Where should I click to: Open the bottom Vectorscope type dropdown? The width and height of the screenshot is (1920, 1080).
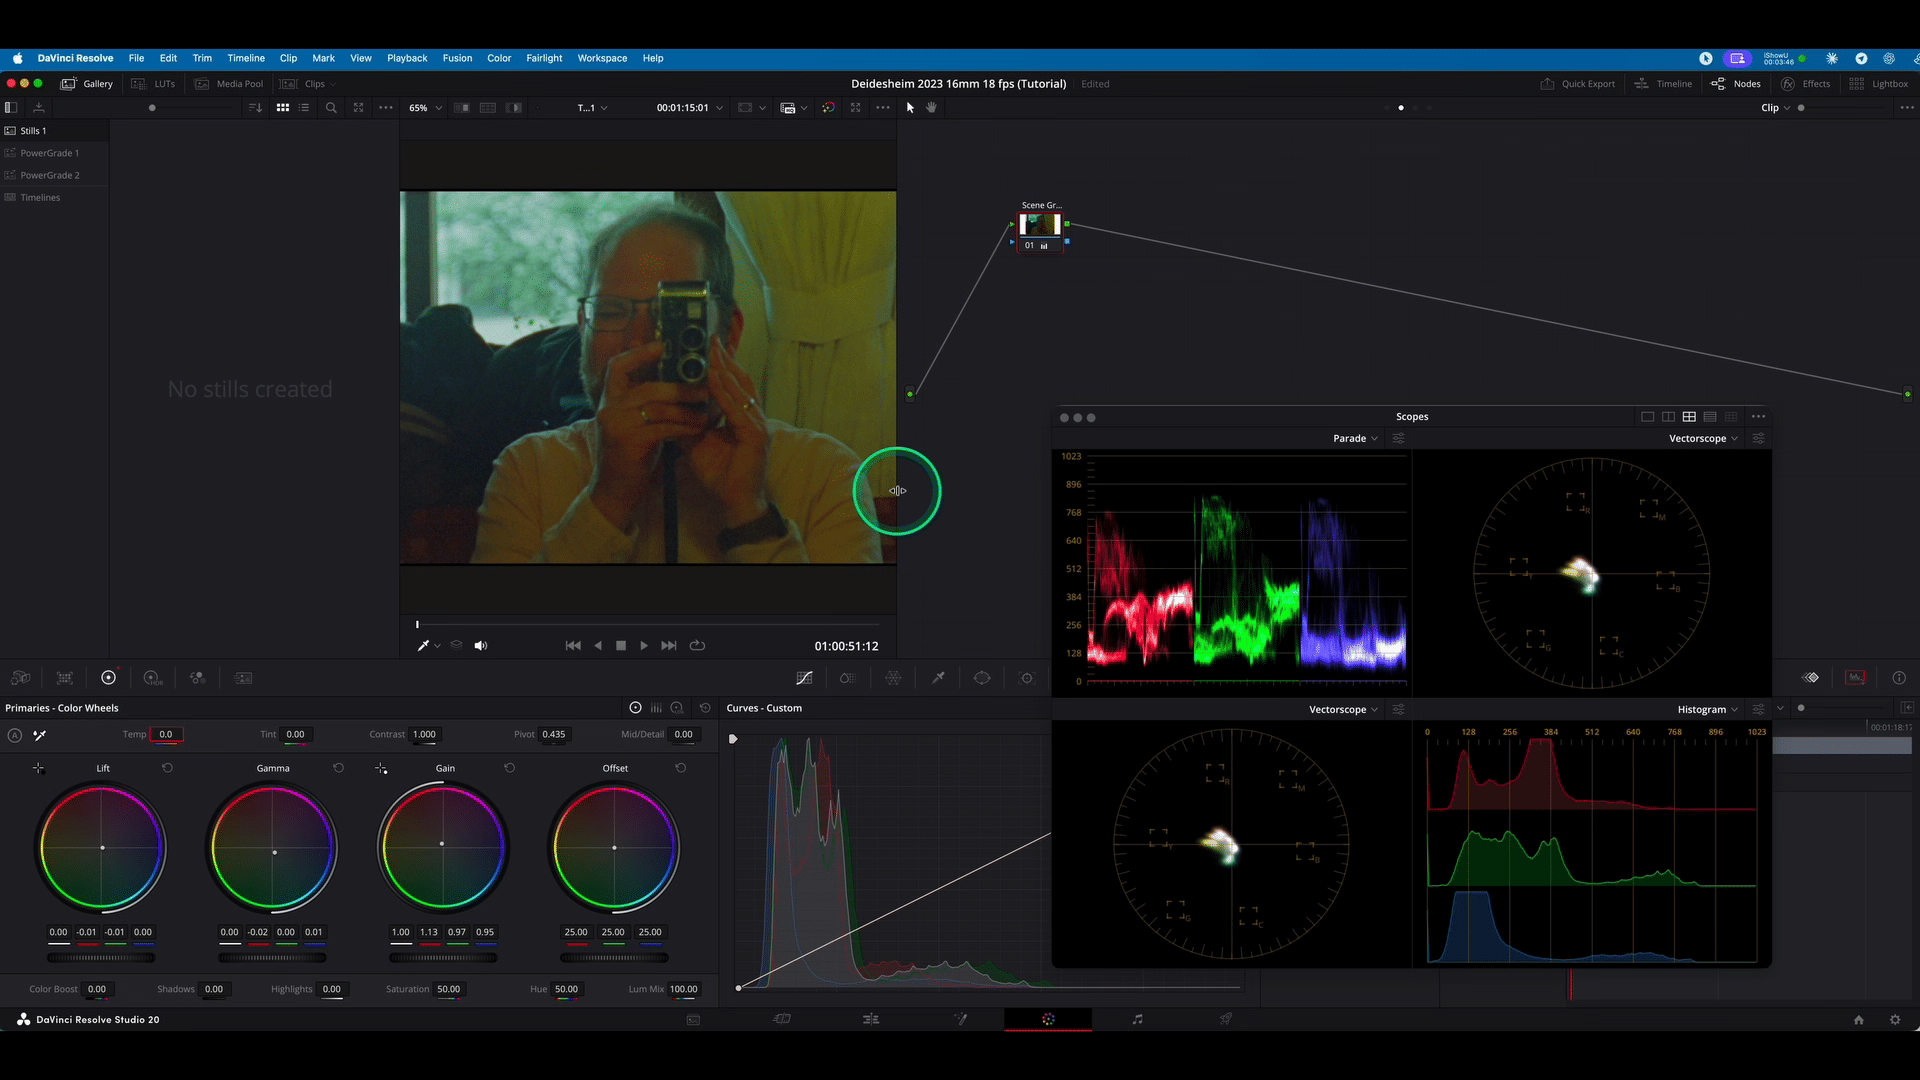[1343, 710]
